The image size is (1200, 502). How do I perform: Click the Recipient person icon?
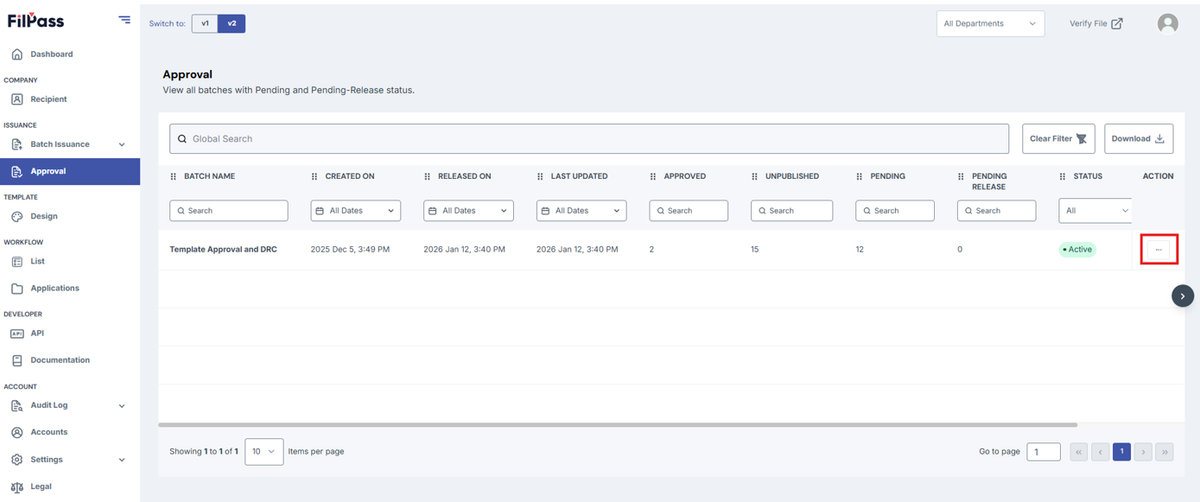pyautogui.click(x=17, y=99)
